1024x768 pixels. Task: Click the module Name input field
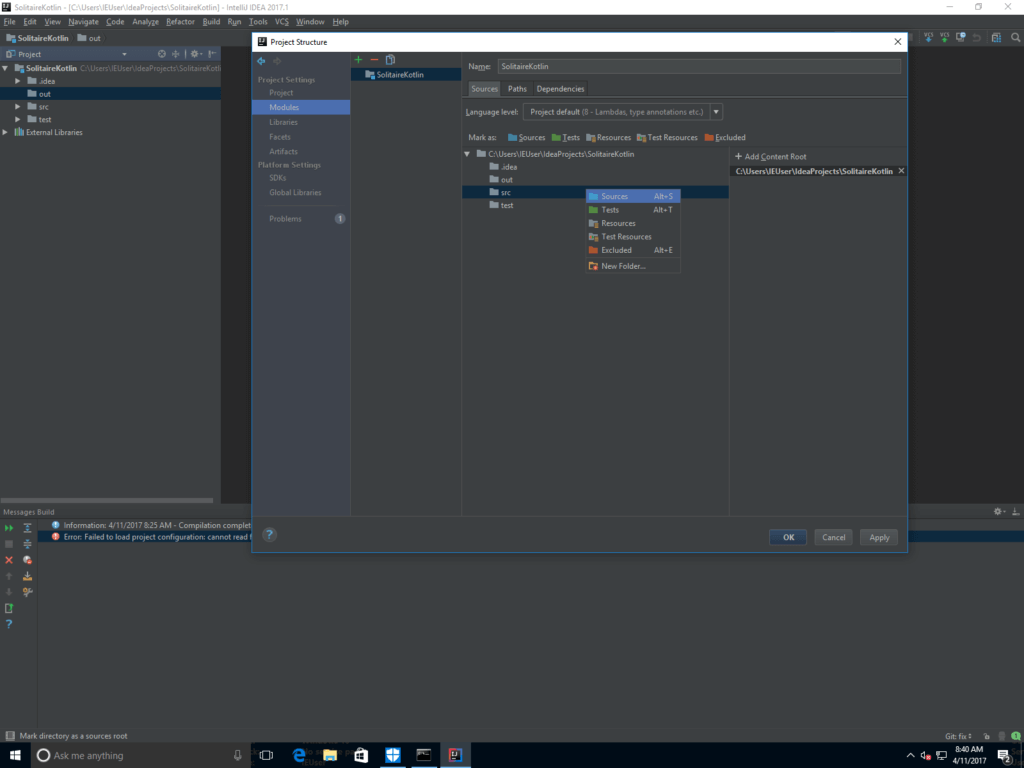(x=699, y=67)
